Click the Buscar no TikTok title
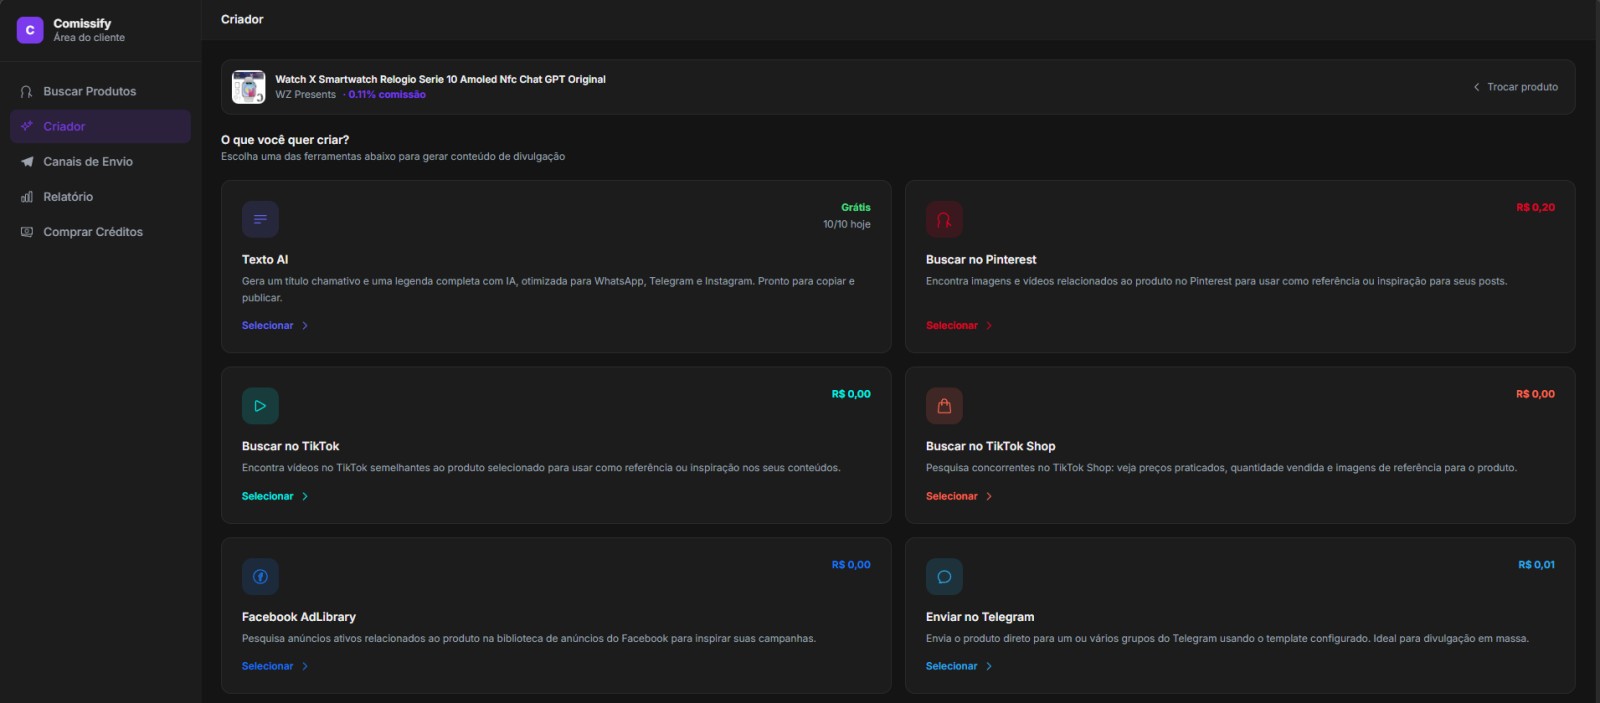This screenshot has width=1600, height=703. [x=290, y=446]
